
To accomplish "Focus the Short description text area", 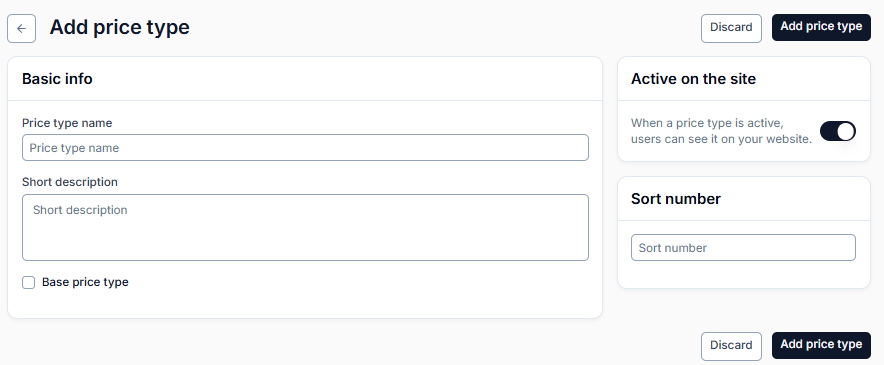I will tap(305, 227).
